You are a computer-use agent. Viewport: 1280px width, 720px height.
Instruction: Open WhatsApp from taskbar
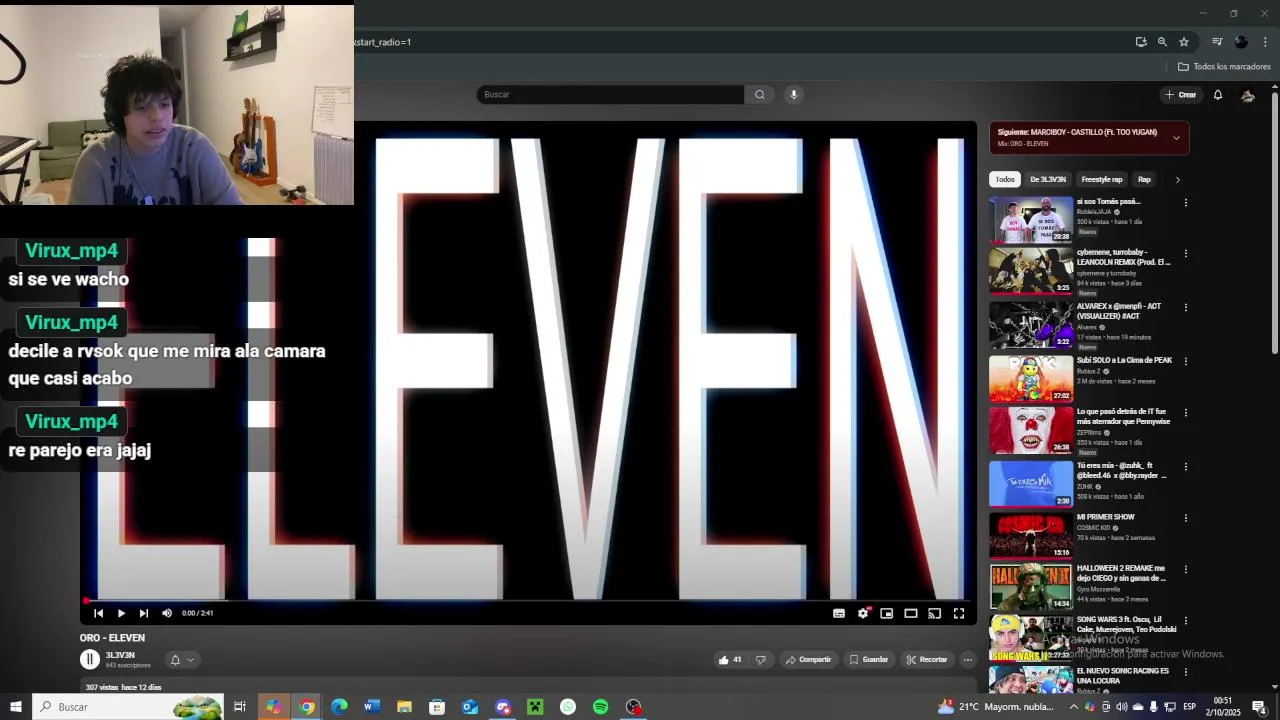(x=568, y=707)
